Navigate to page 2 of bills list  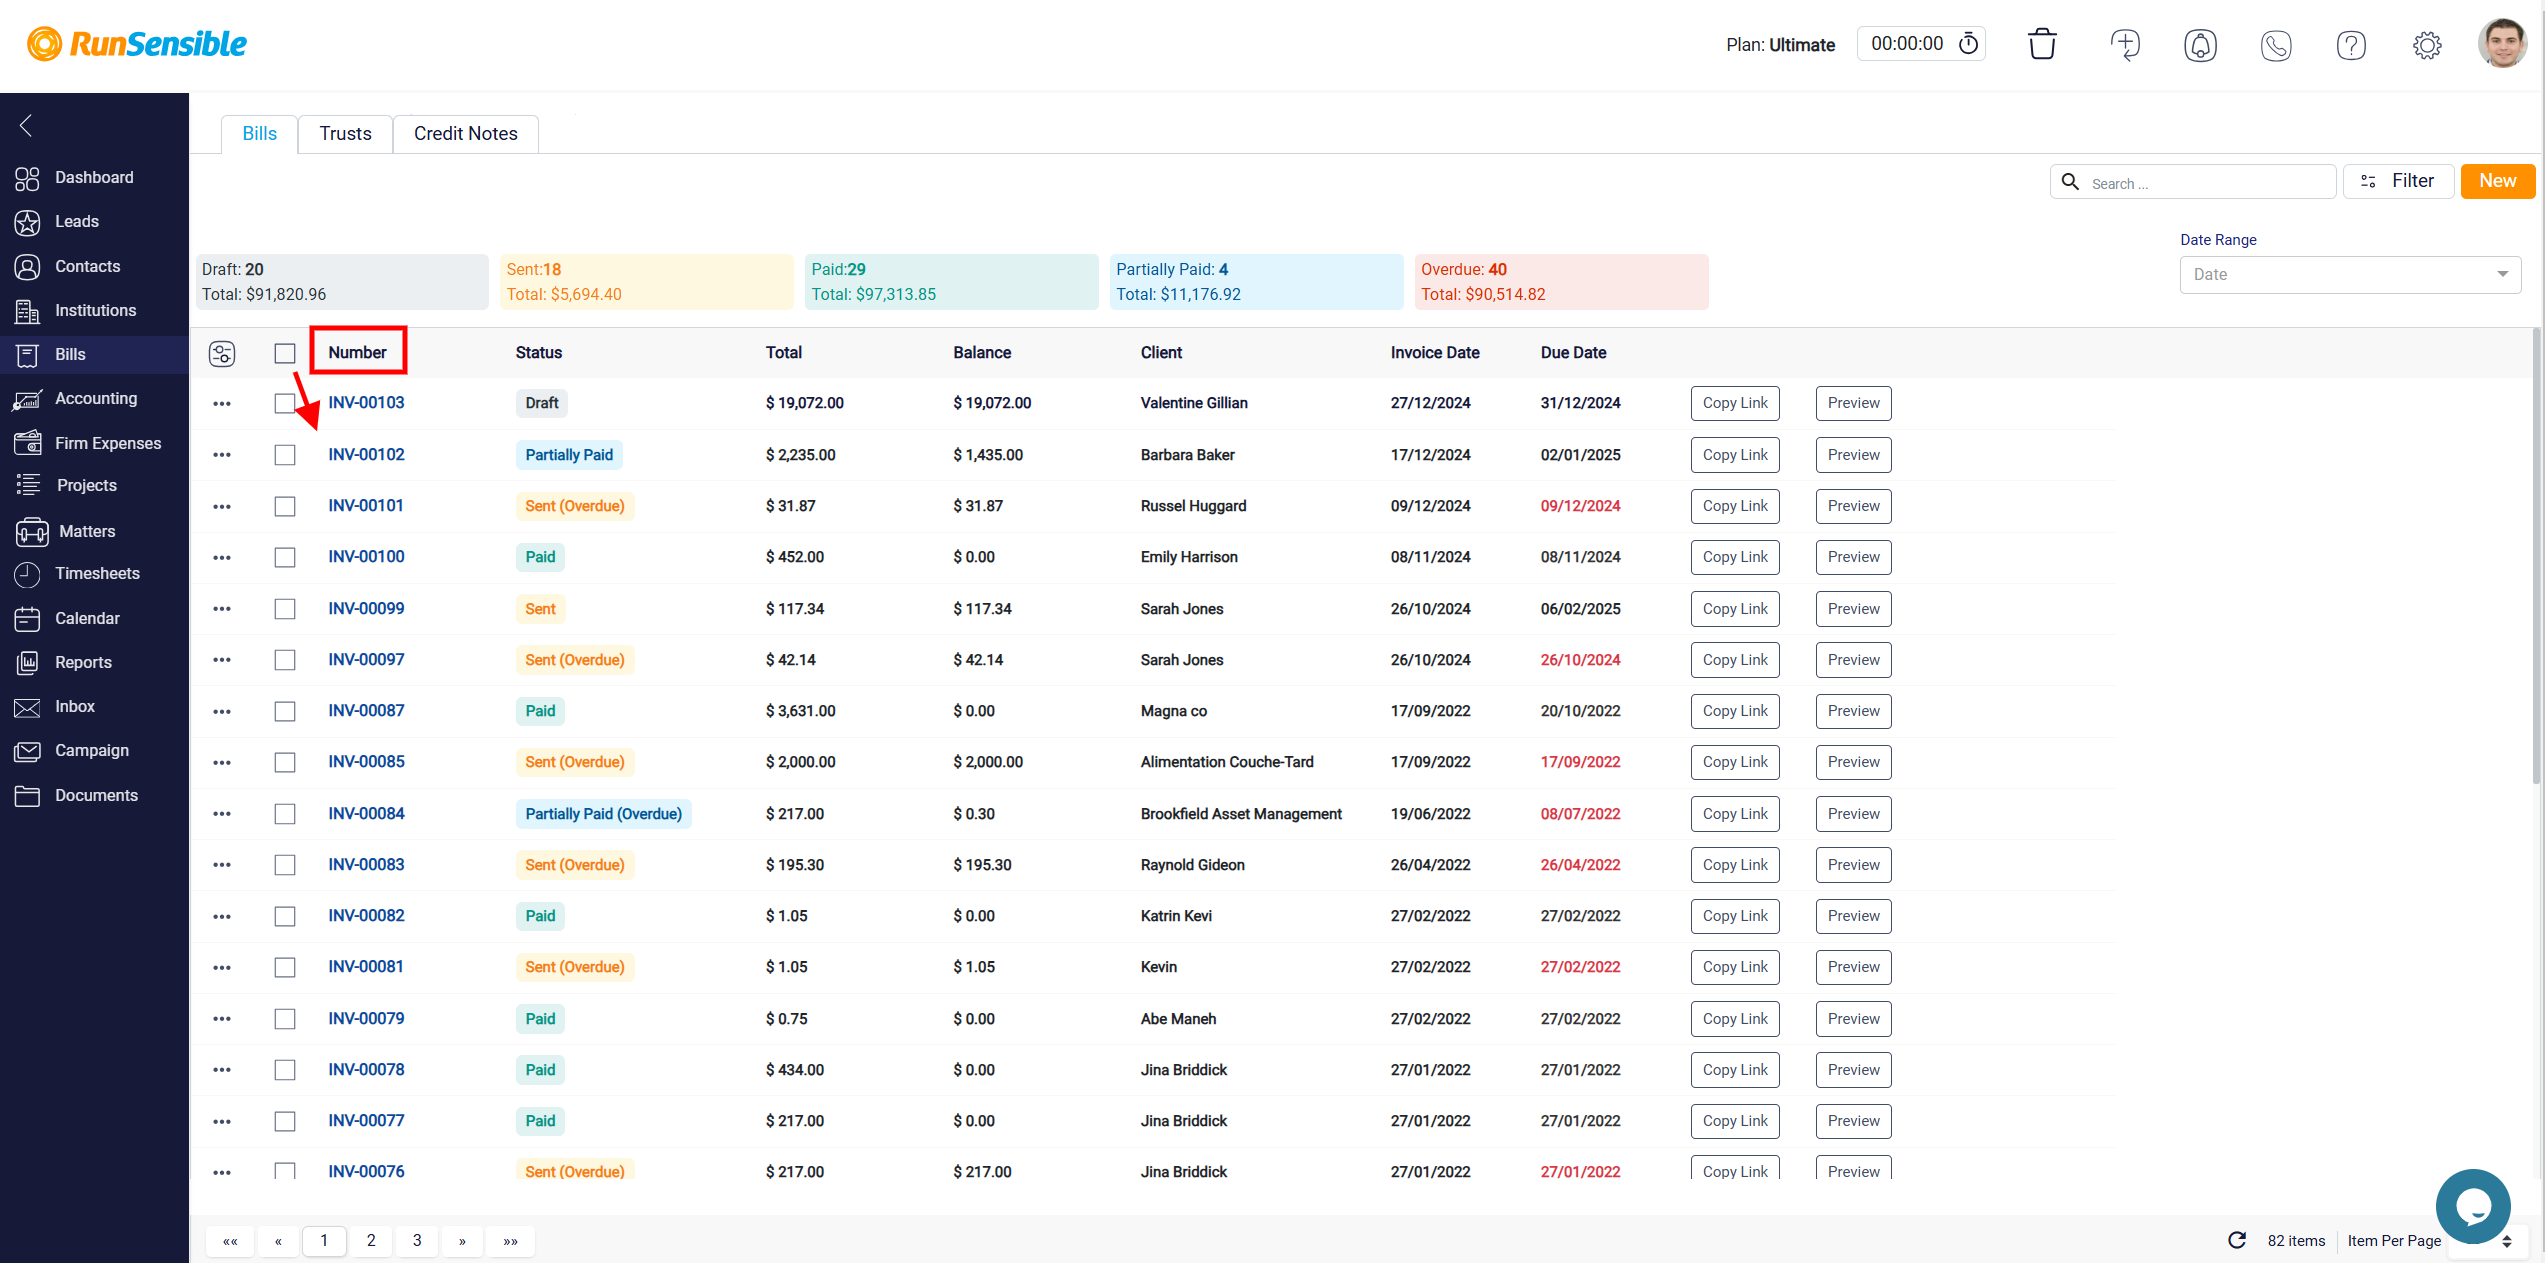point(370,1240)
